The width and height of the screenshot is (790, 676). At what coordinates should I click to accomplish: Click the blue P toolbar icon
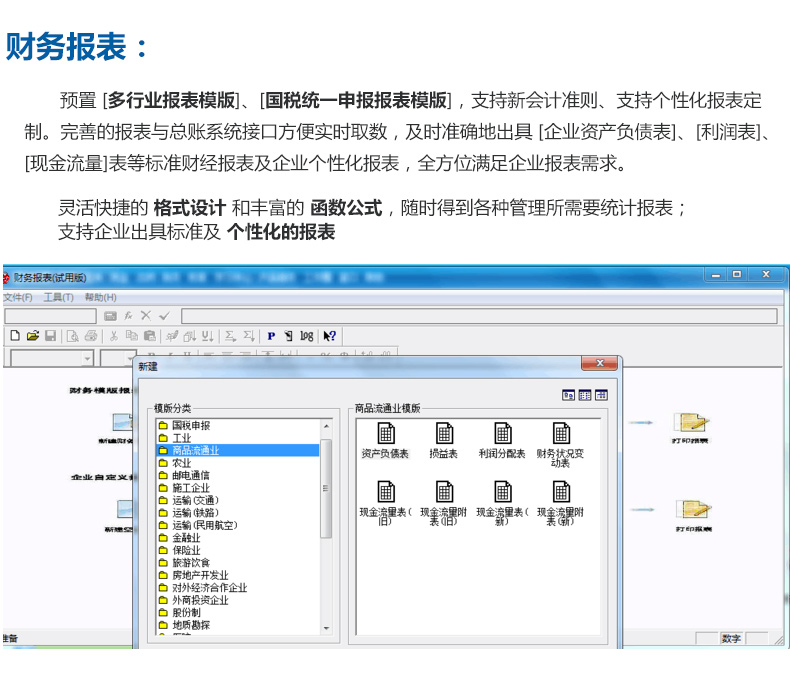271,336
